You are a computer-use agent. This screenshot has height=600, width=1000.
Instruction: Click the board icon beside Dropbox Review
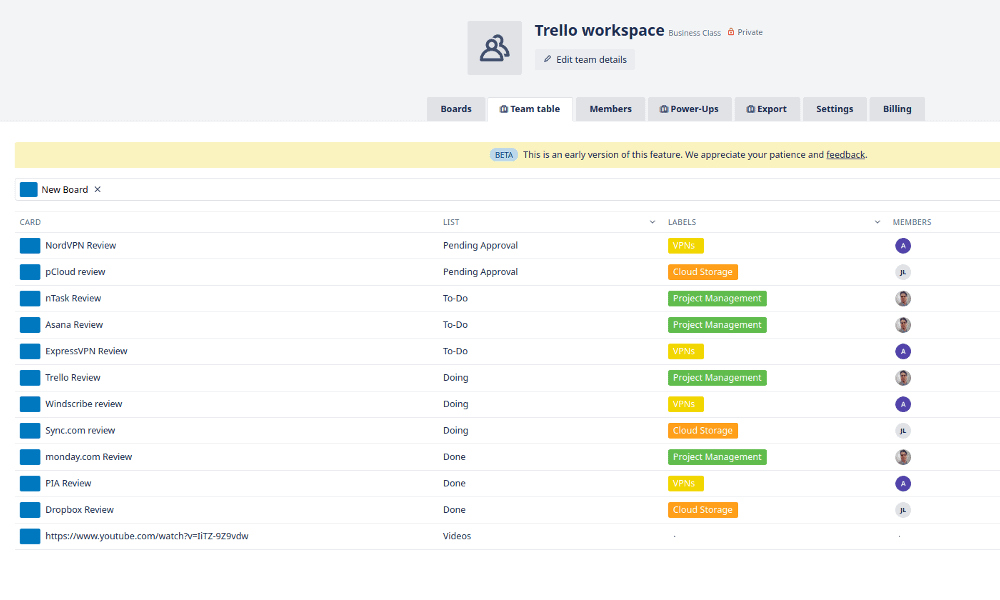coord(30,510)
